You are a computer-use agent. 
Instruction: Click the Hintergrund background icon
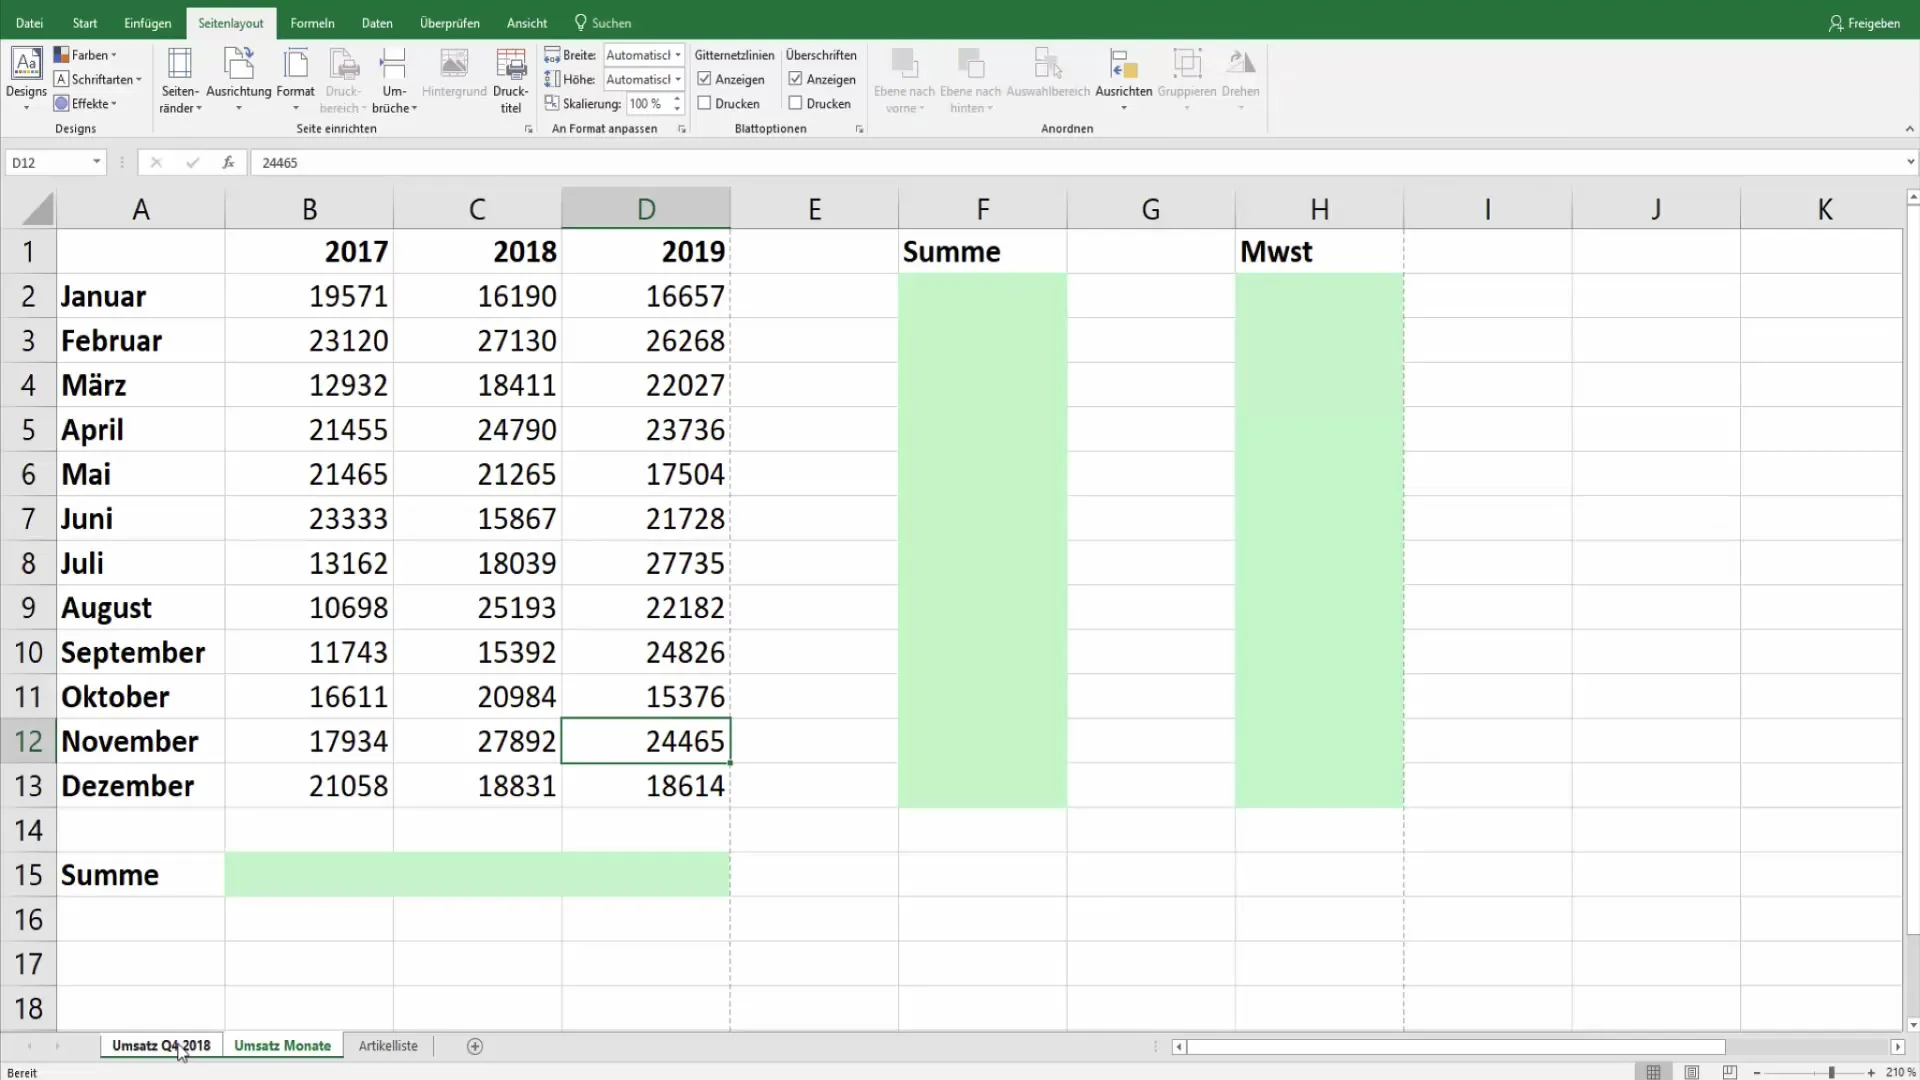click(454, 72)
